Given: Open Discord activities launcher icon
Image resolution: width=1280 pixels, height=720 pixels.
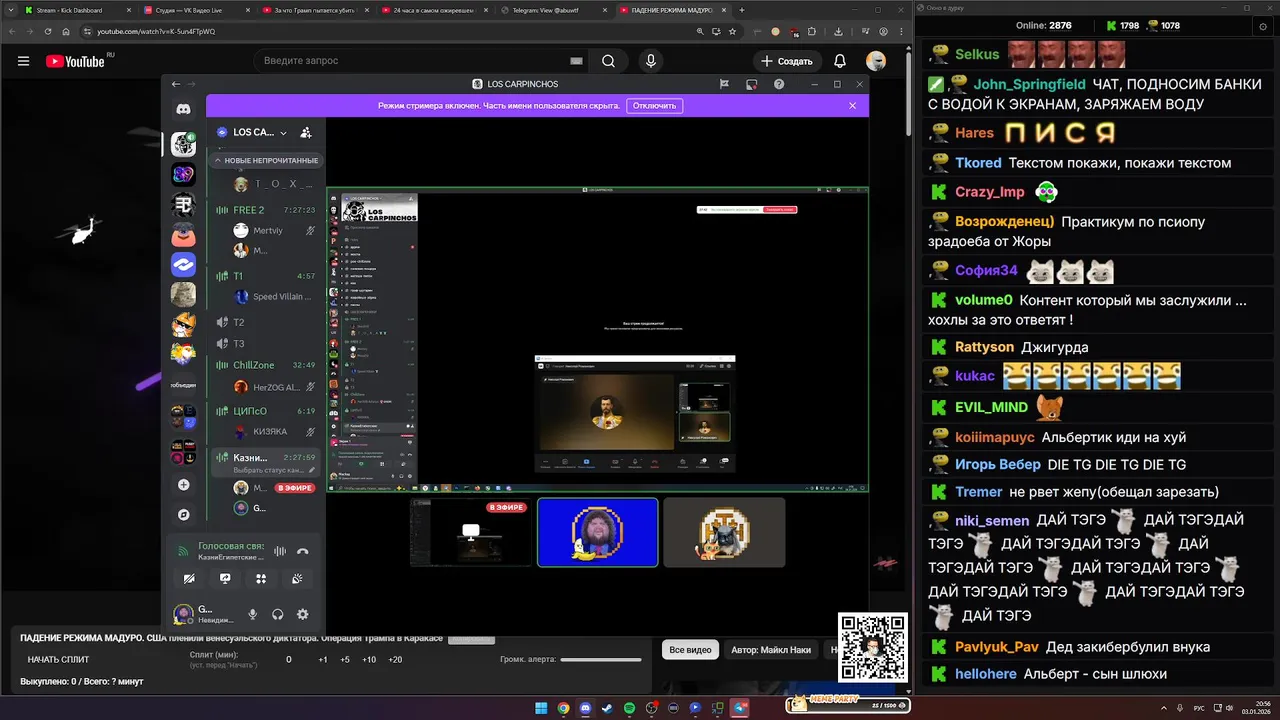Looking at the screenshot, I should [261, 578].
